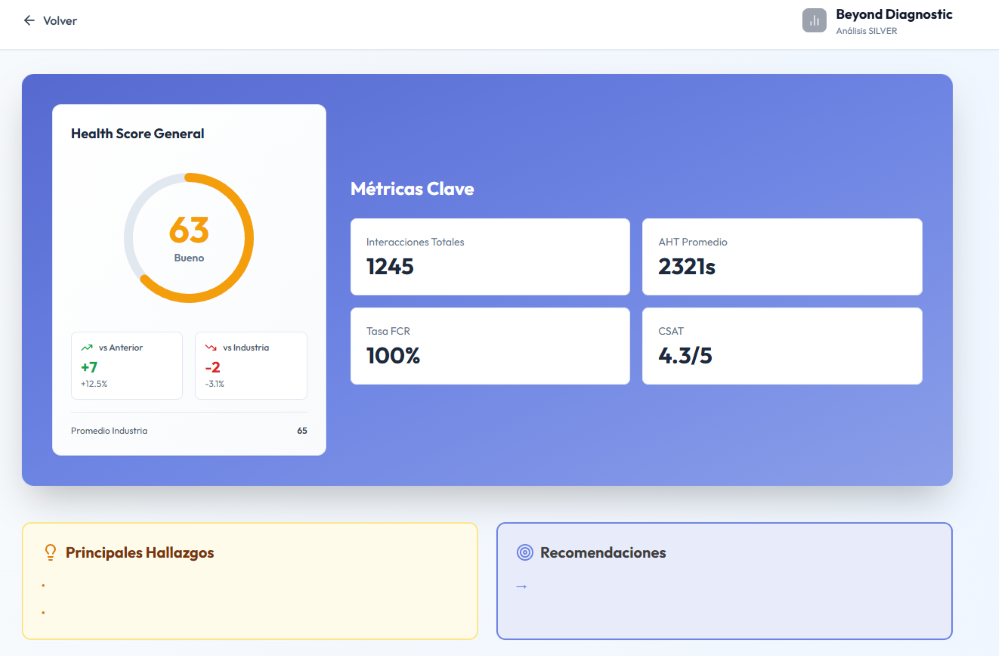Click the Beyond Diagnostic title text
The height and width of the screenshot is (656, 999).
894,15
